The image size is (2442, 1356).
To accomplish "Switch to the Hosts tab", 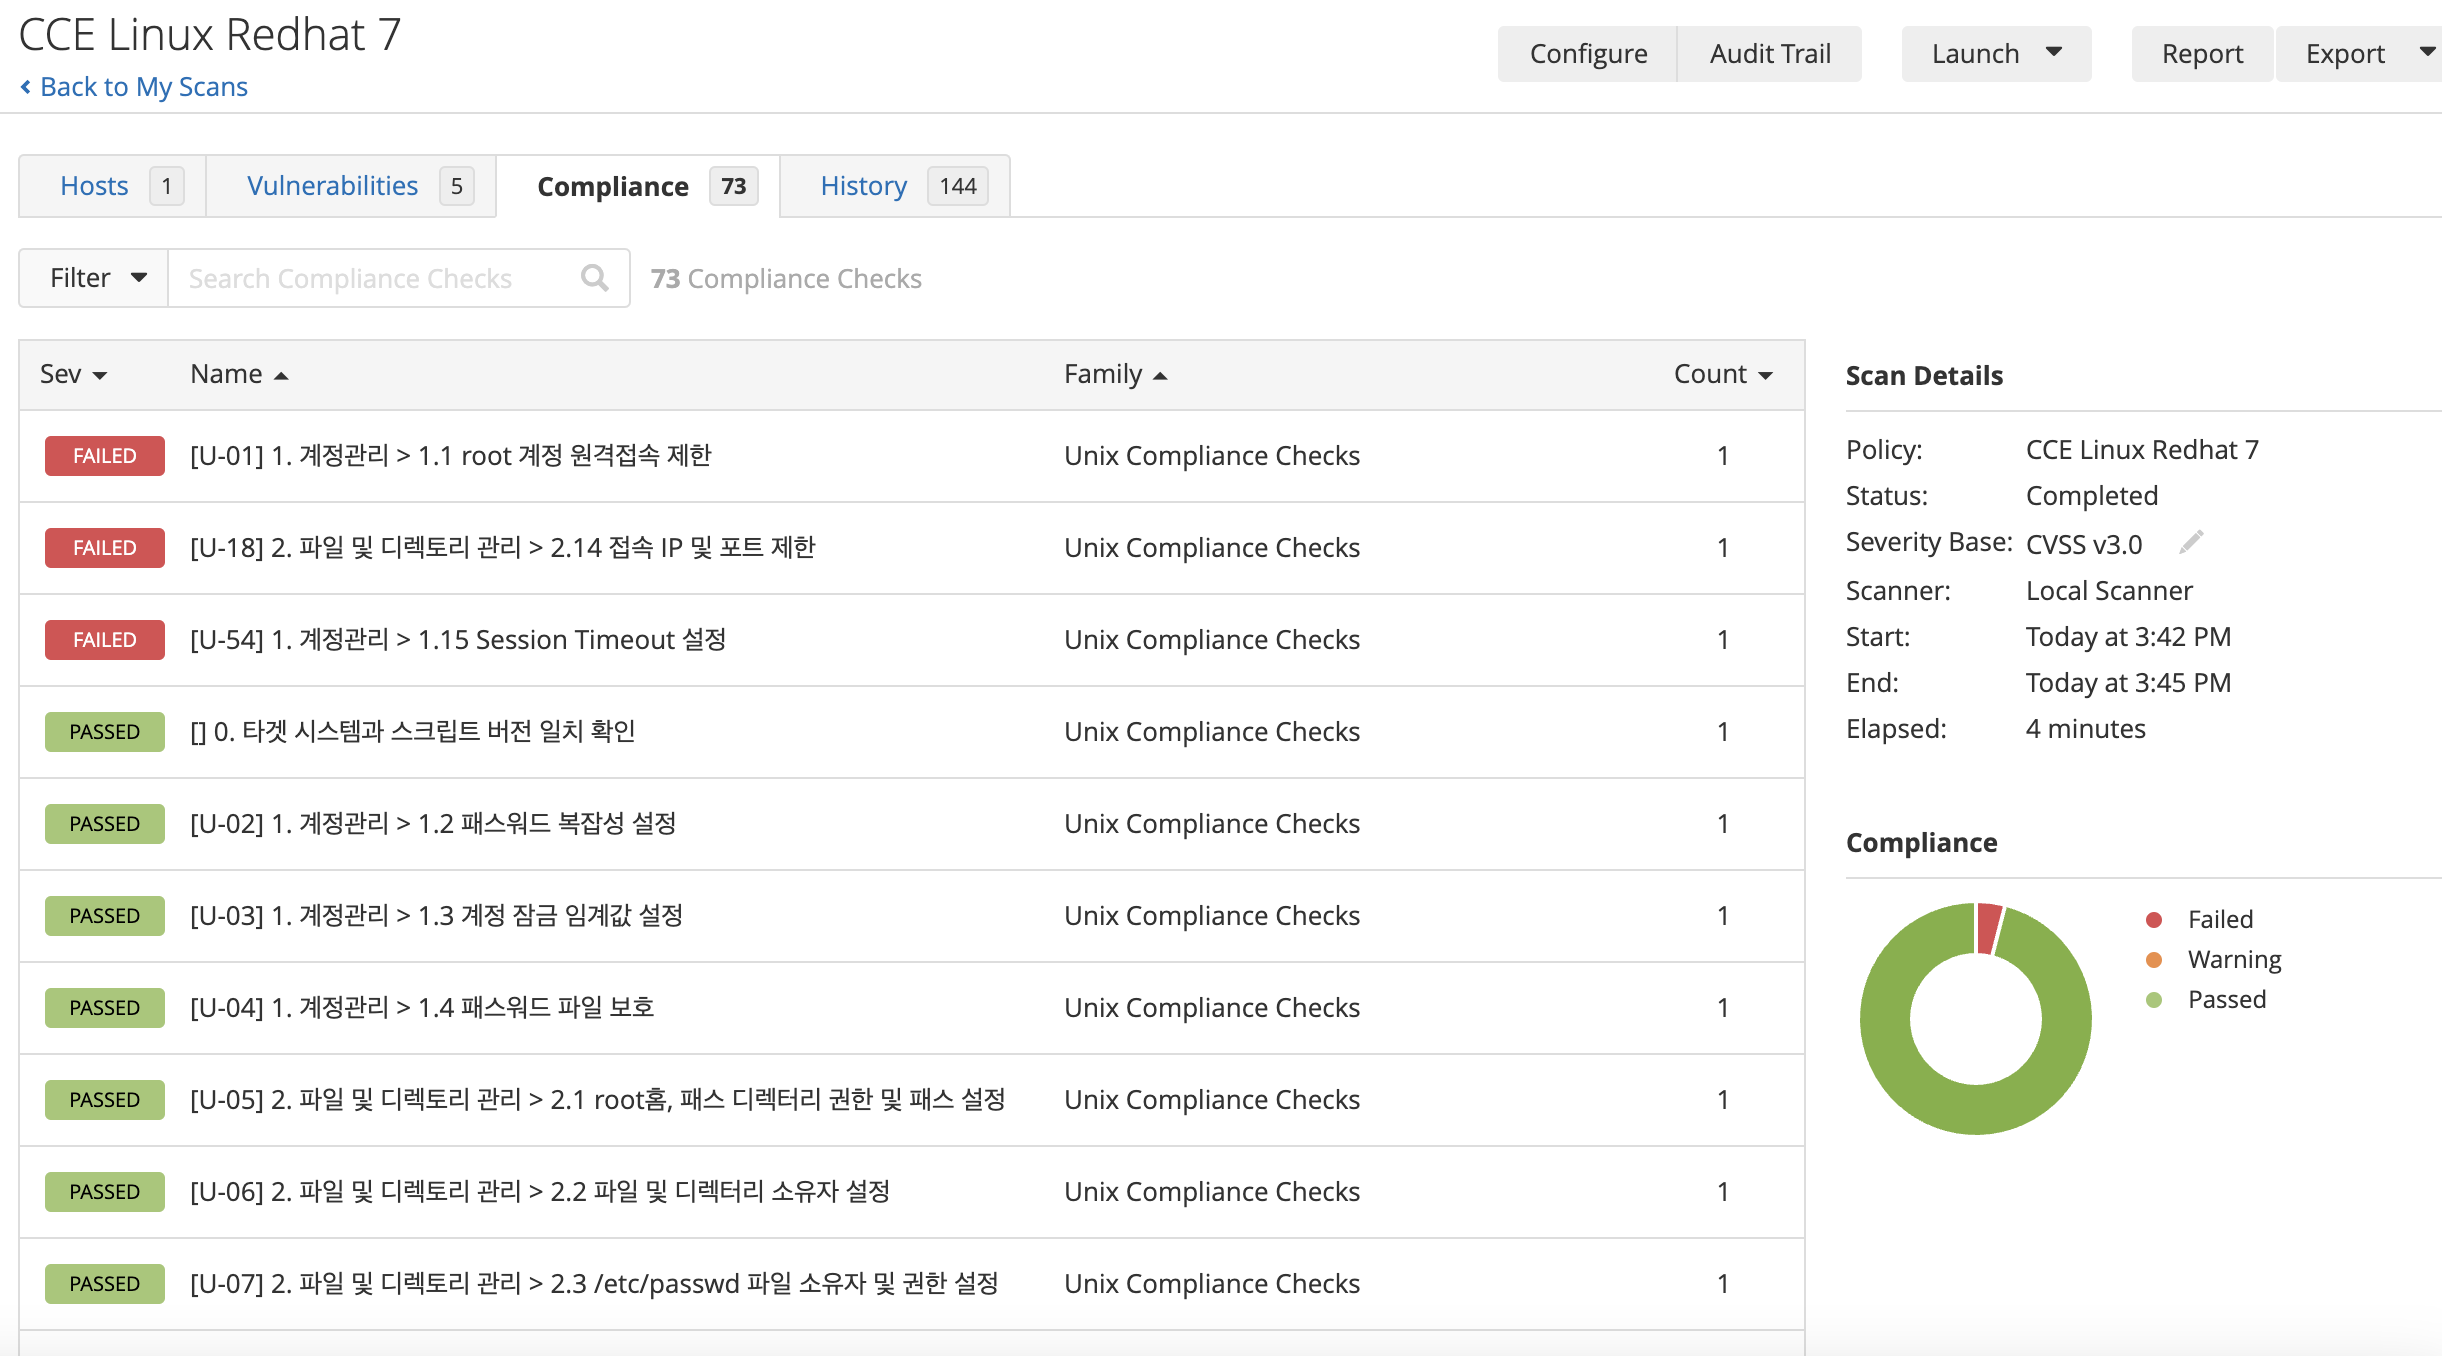I will pos(113,186).
